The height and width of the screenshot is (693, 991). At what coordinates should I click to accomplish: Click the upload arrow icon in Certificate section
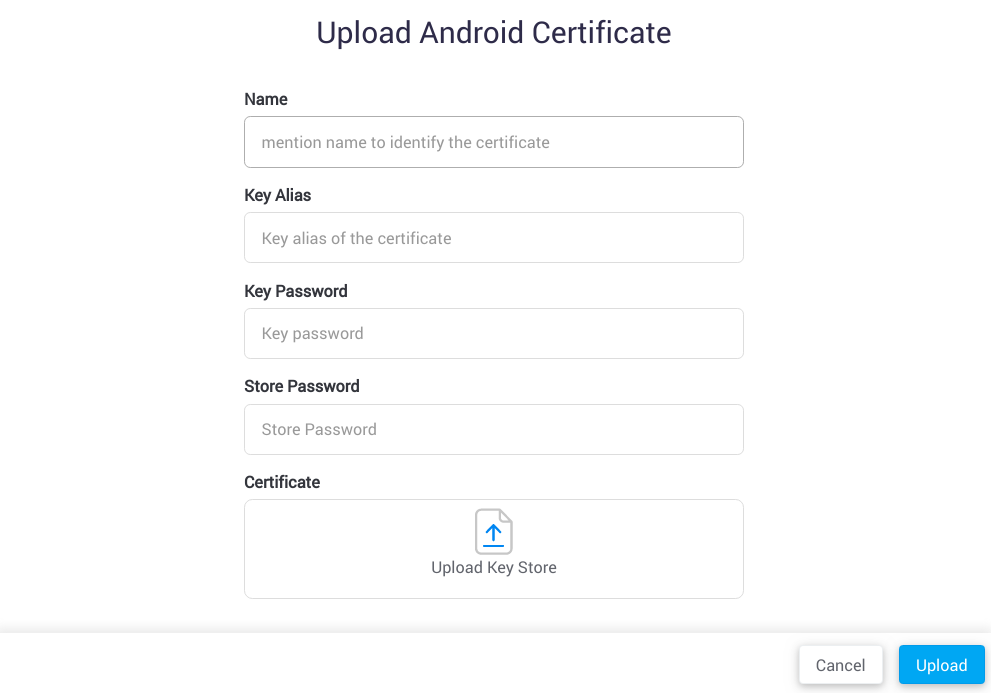pyautogui.click(x=493, y=531)
